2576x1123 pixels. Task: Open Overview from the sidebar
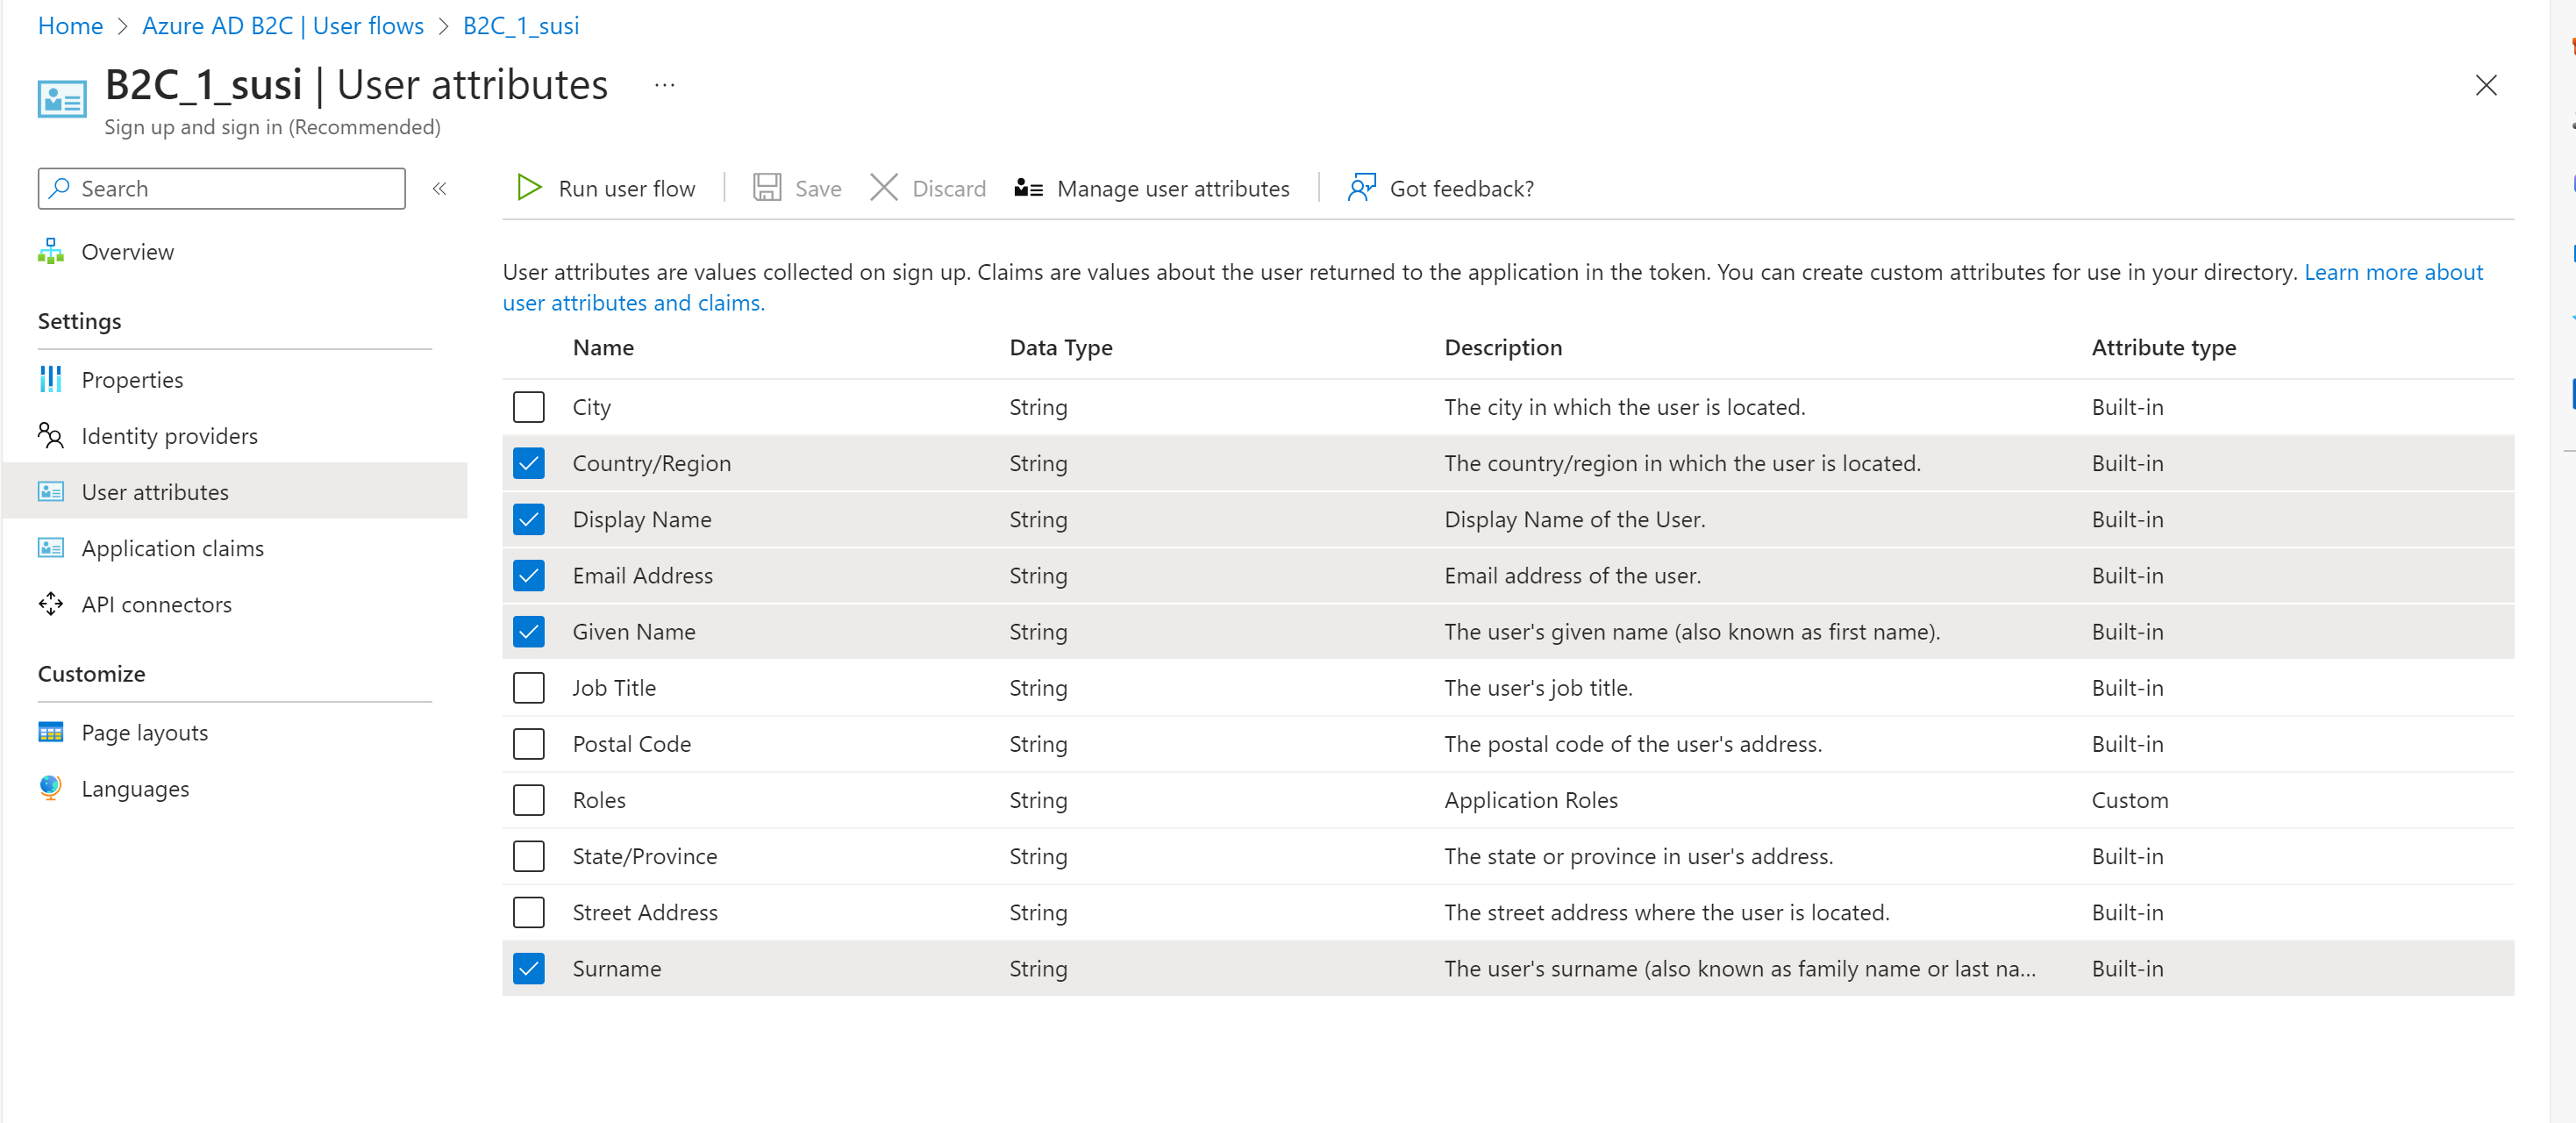point(127,251)
